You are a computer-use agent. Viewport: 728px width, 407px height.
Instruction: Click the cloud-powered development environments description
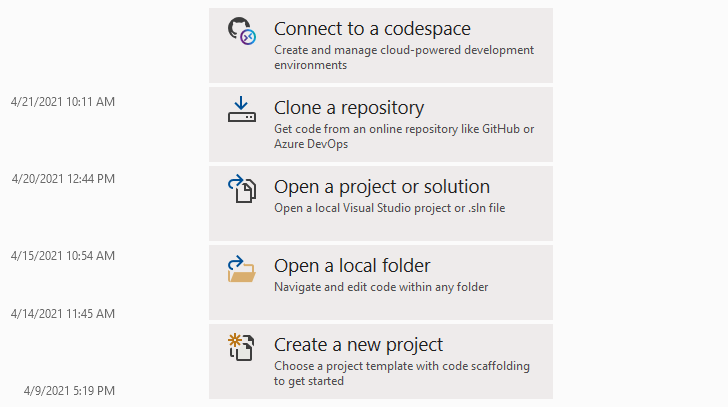(x=404, y=58)
